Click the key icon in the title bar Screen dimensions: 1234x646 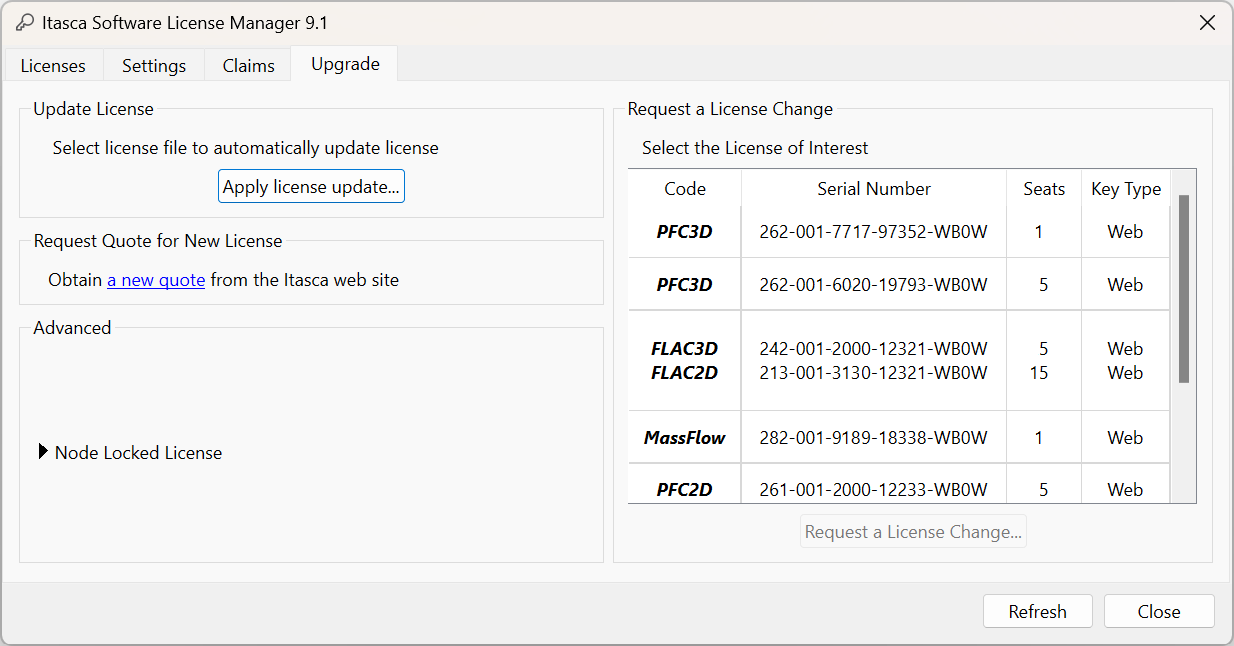coord(25,23)
